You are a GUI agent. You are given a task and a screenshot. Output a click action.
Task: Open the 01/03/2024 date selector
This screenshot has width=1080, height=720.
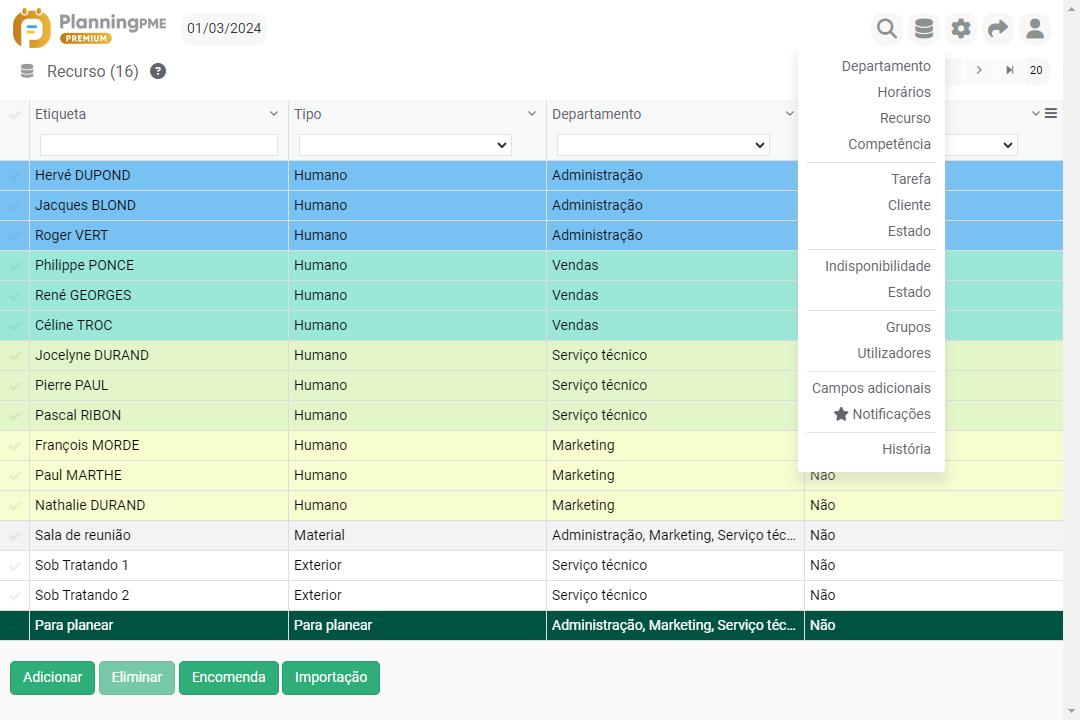click(x=224, y=29)
